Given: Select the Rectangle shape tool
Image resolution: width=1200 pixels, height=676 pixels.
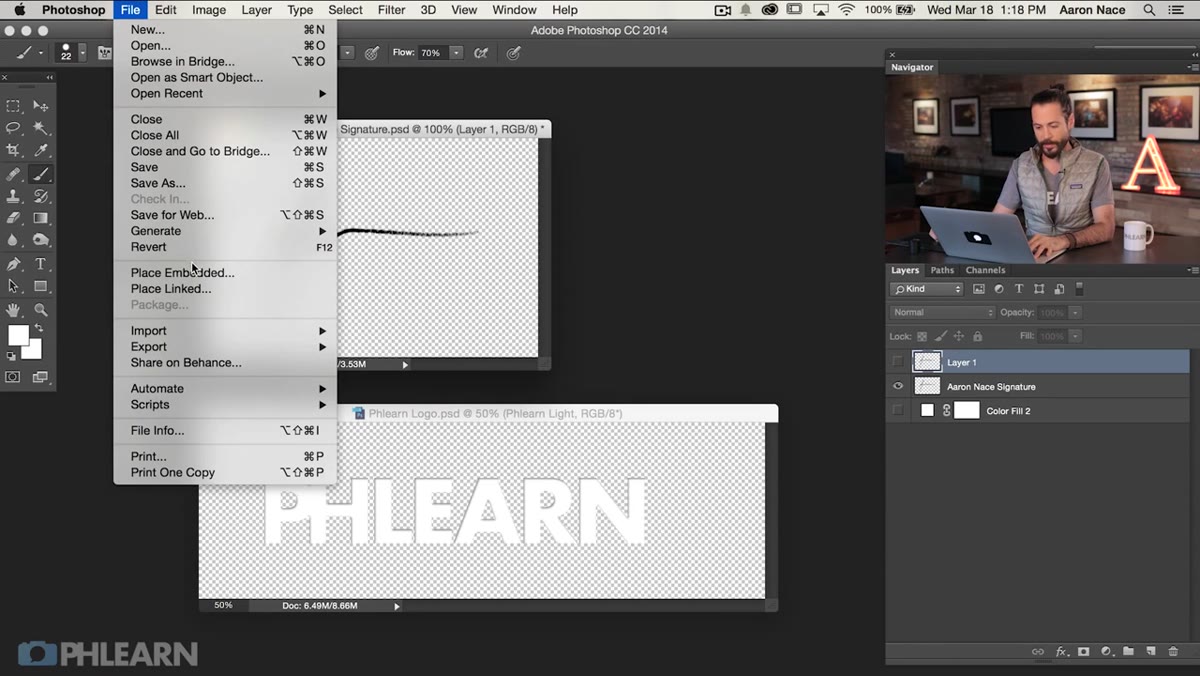Looking at the screenshot, I should click(41, 286).
